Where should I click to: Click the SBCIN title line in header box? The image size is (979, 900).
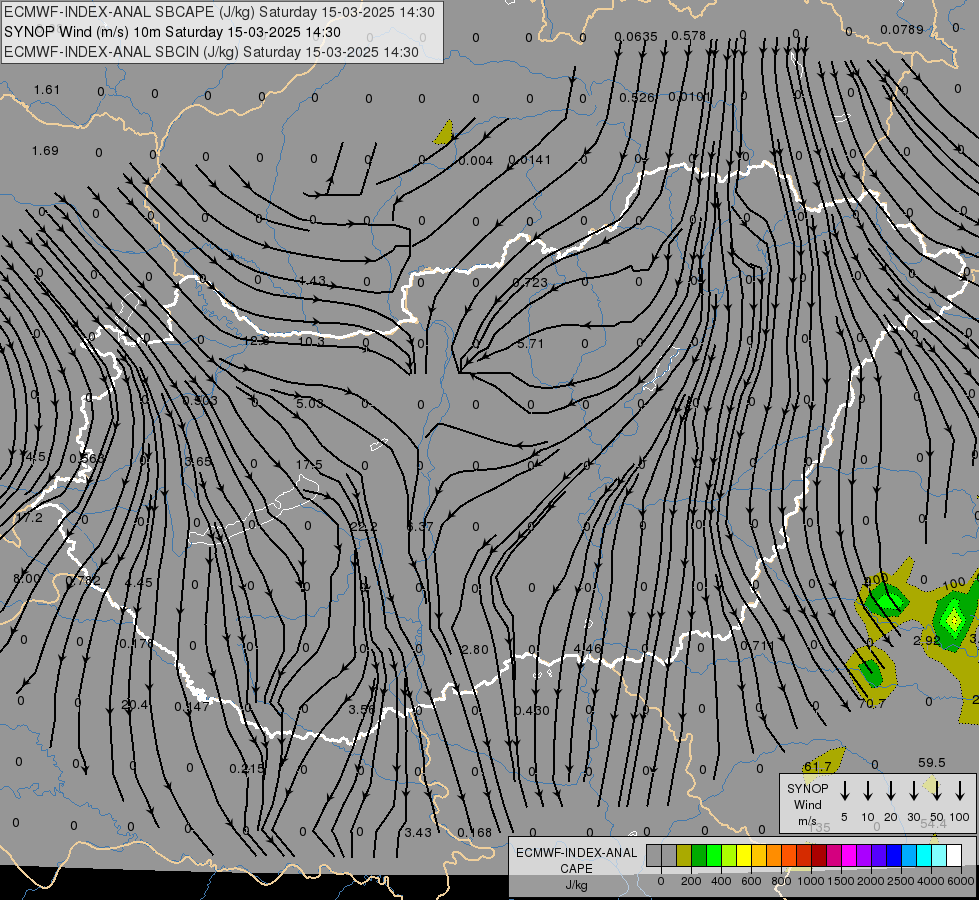211,52
